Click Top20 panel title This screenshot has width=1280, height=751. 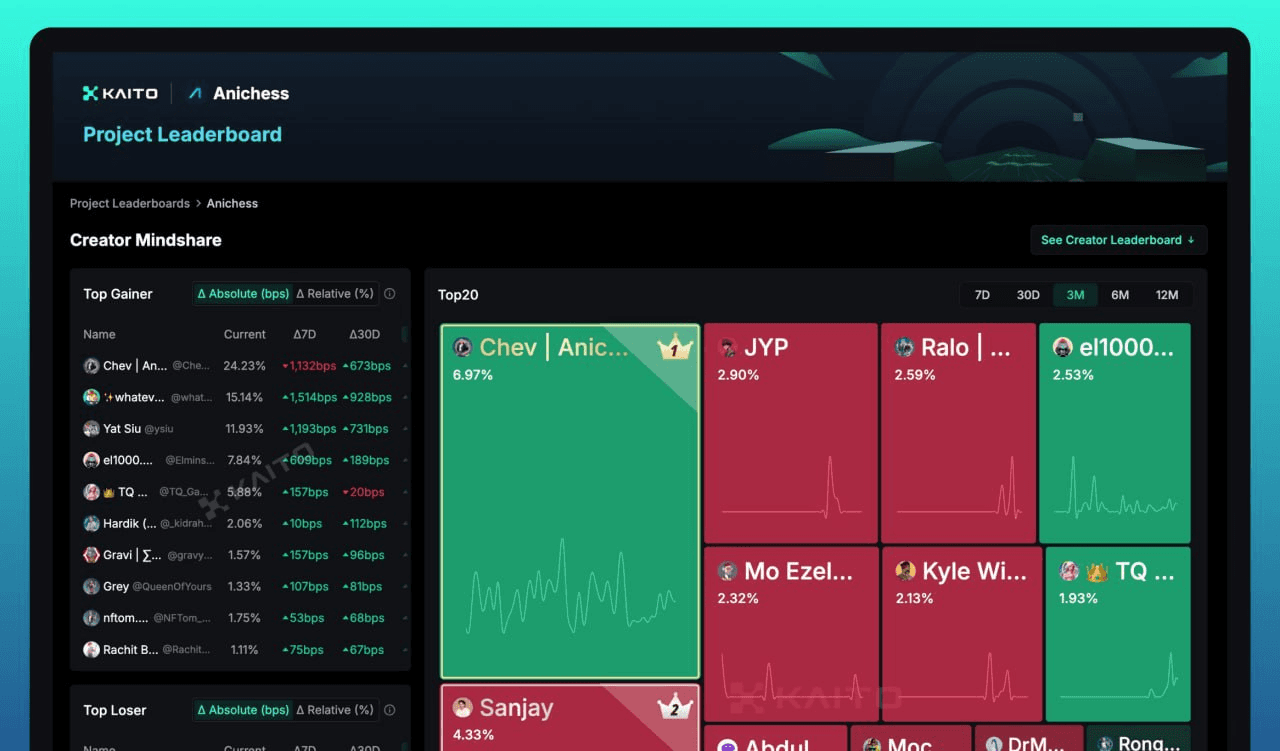(458, 295)
